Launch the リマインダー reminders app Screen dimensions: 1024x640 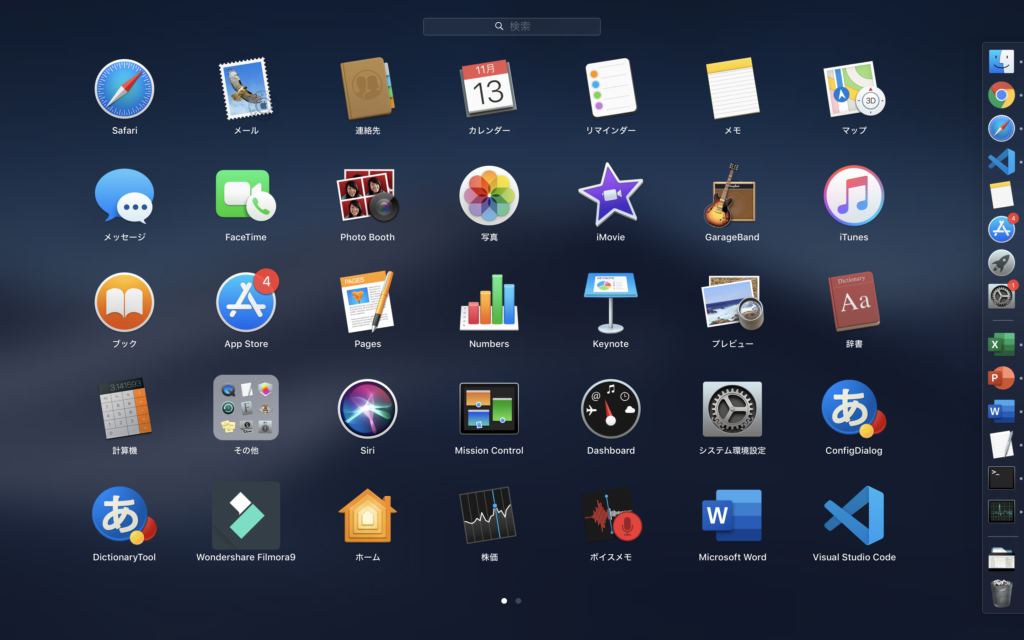[611, 89]
